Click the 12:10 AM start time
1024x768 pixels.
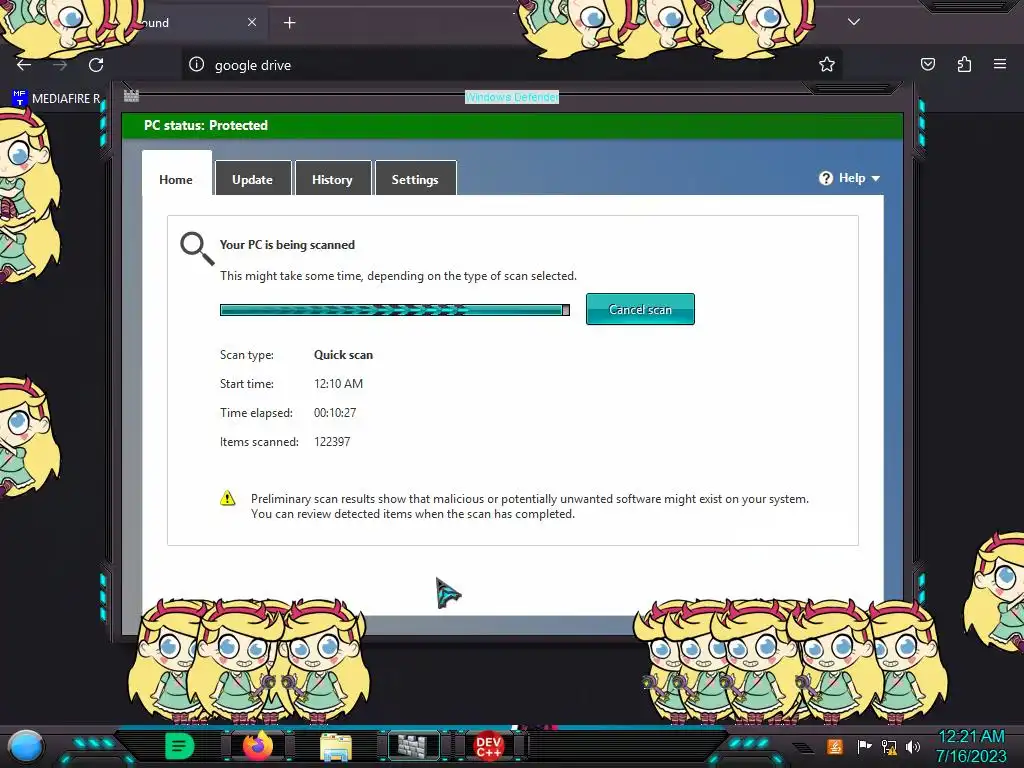point(338,383)
